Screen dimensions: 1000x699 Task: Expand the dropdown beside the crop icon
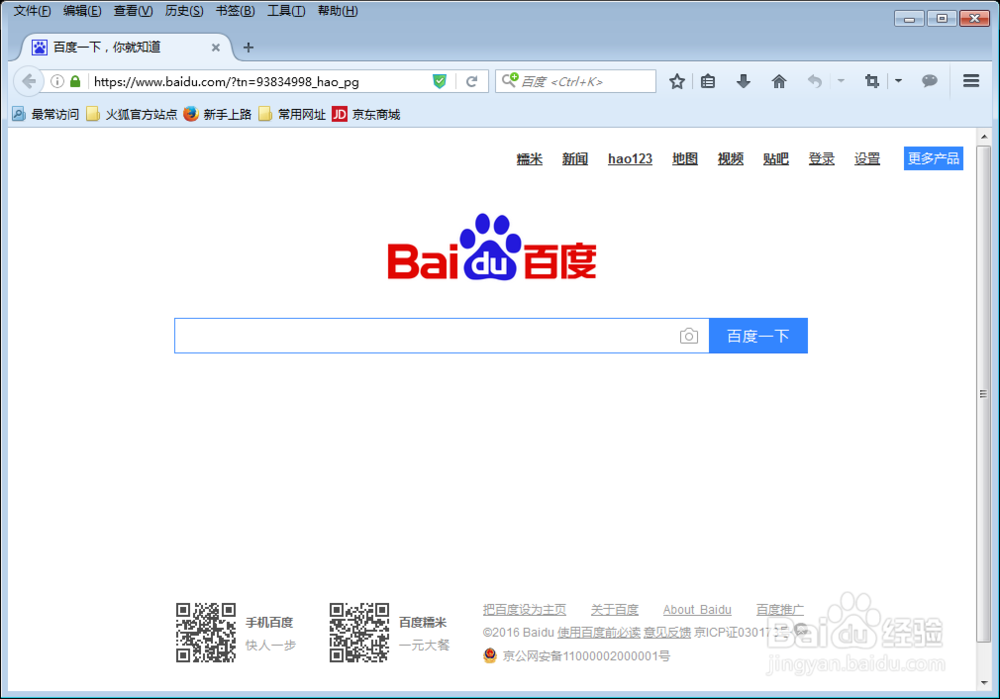point(898,81)
